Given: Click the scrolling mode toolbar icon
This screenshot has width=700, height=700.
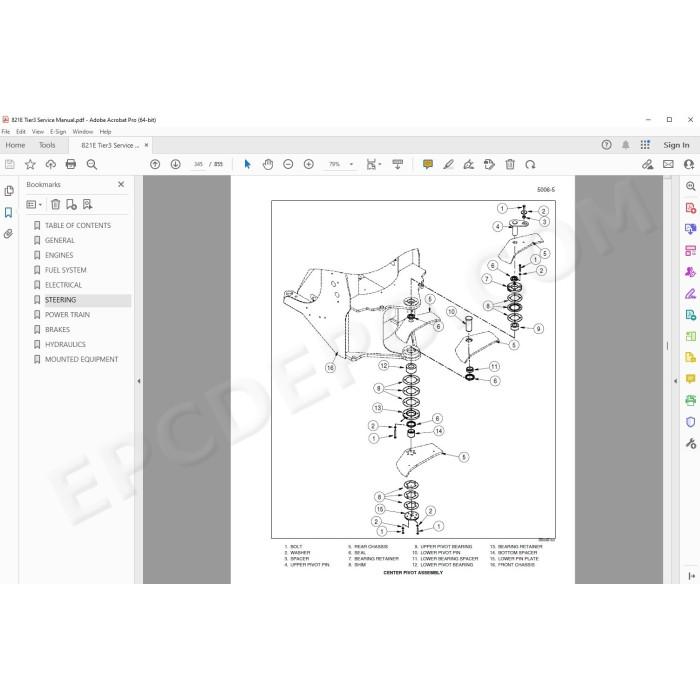Looking at the screenshot, I should pos(397,165).
